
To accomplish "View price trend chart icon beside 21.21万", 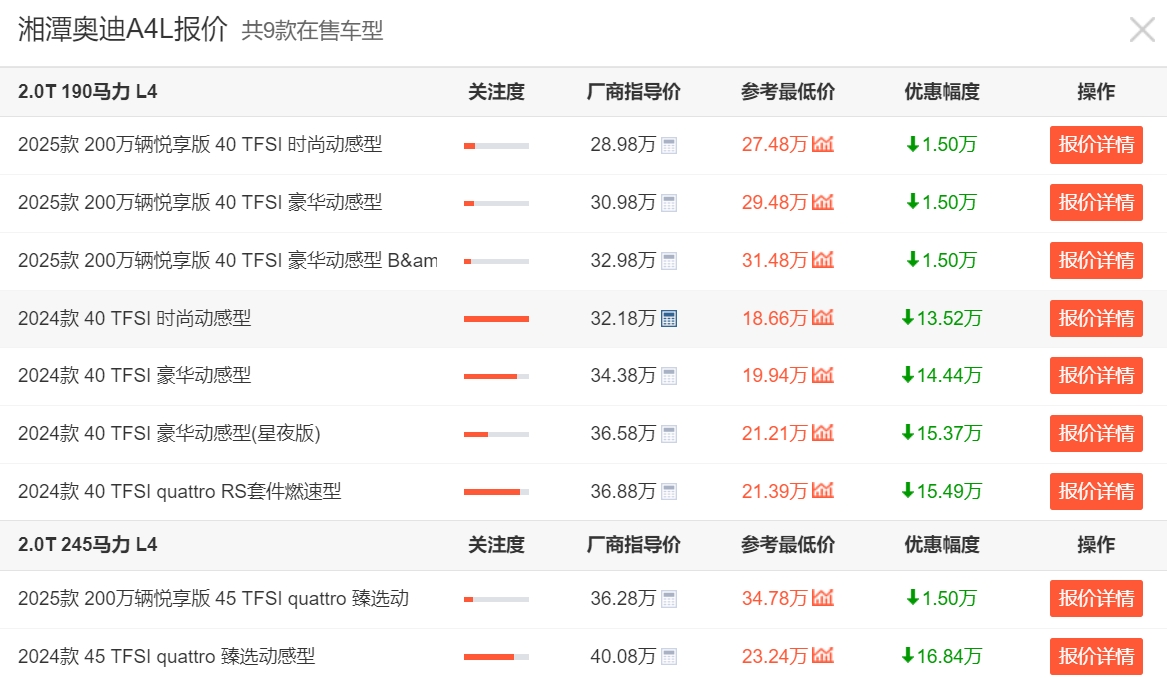I will click(822, 432).
